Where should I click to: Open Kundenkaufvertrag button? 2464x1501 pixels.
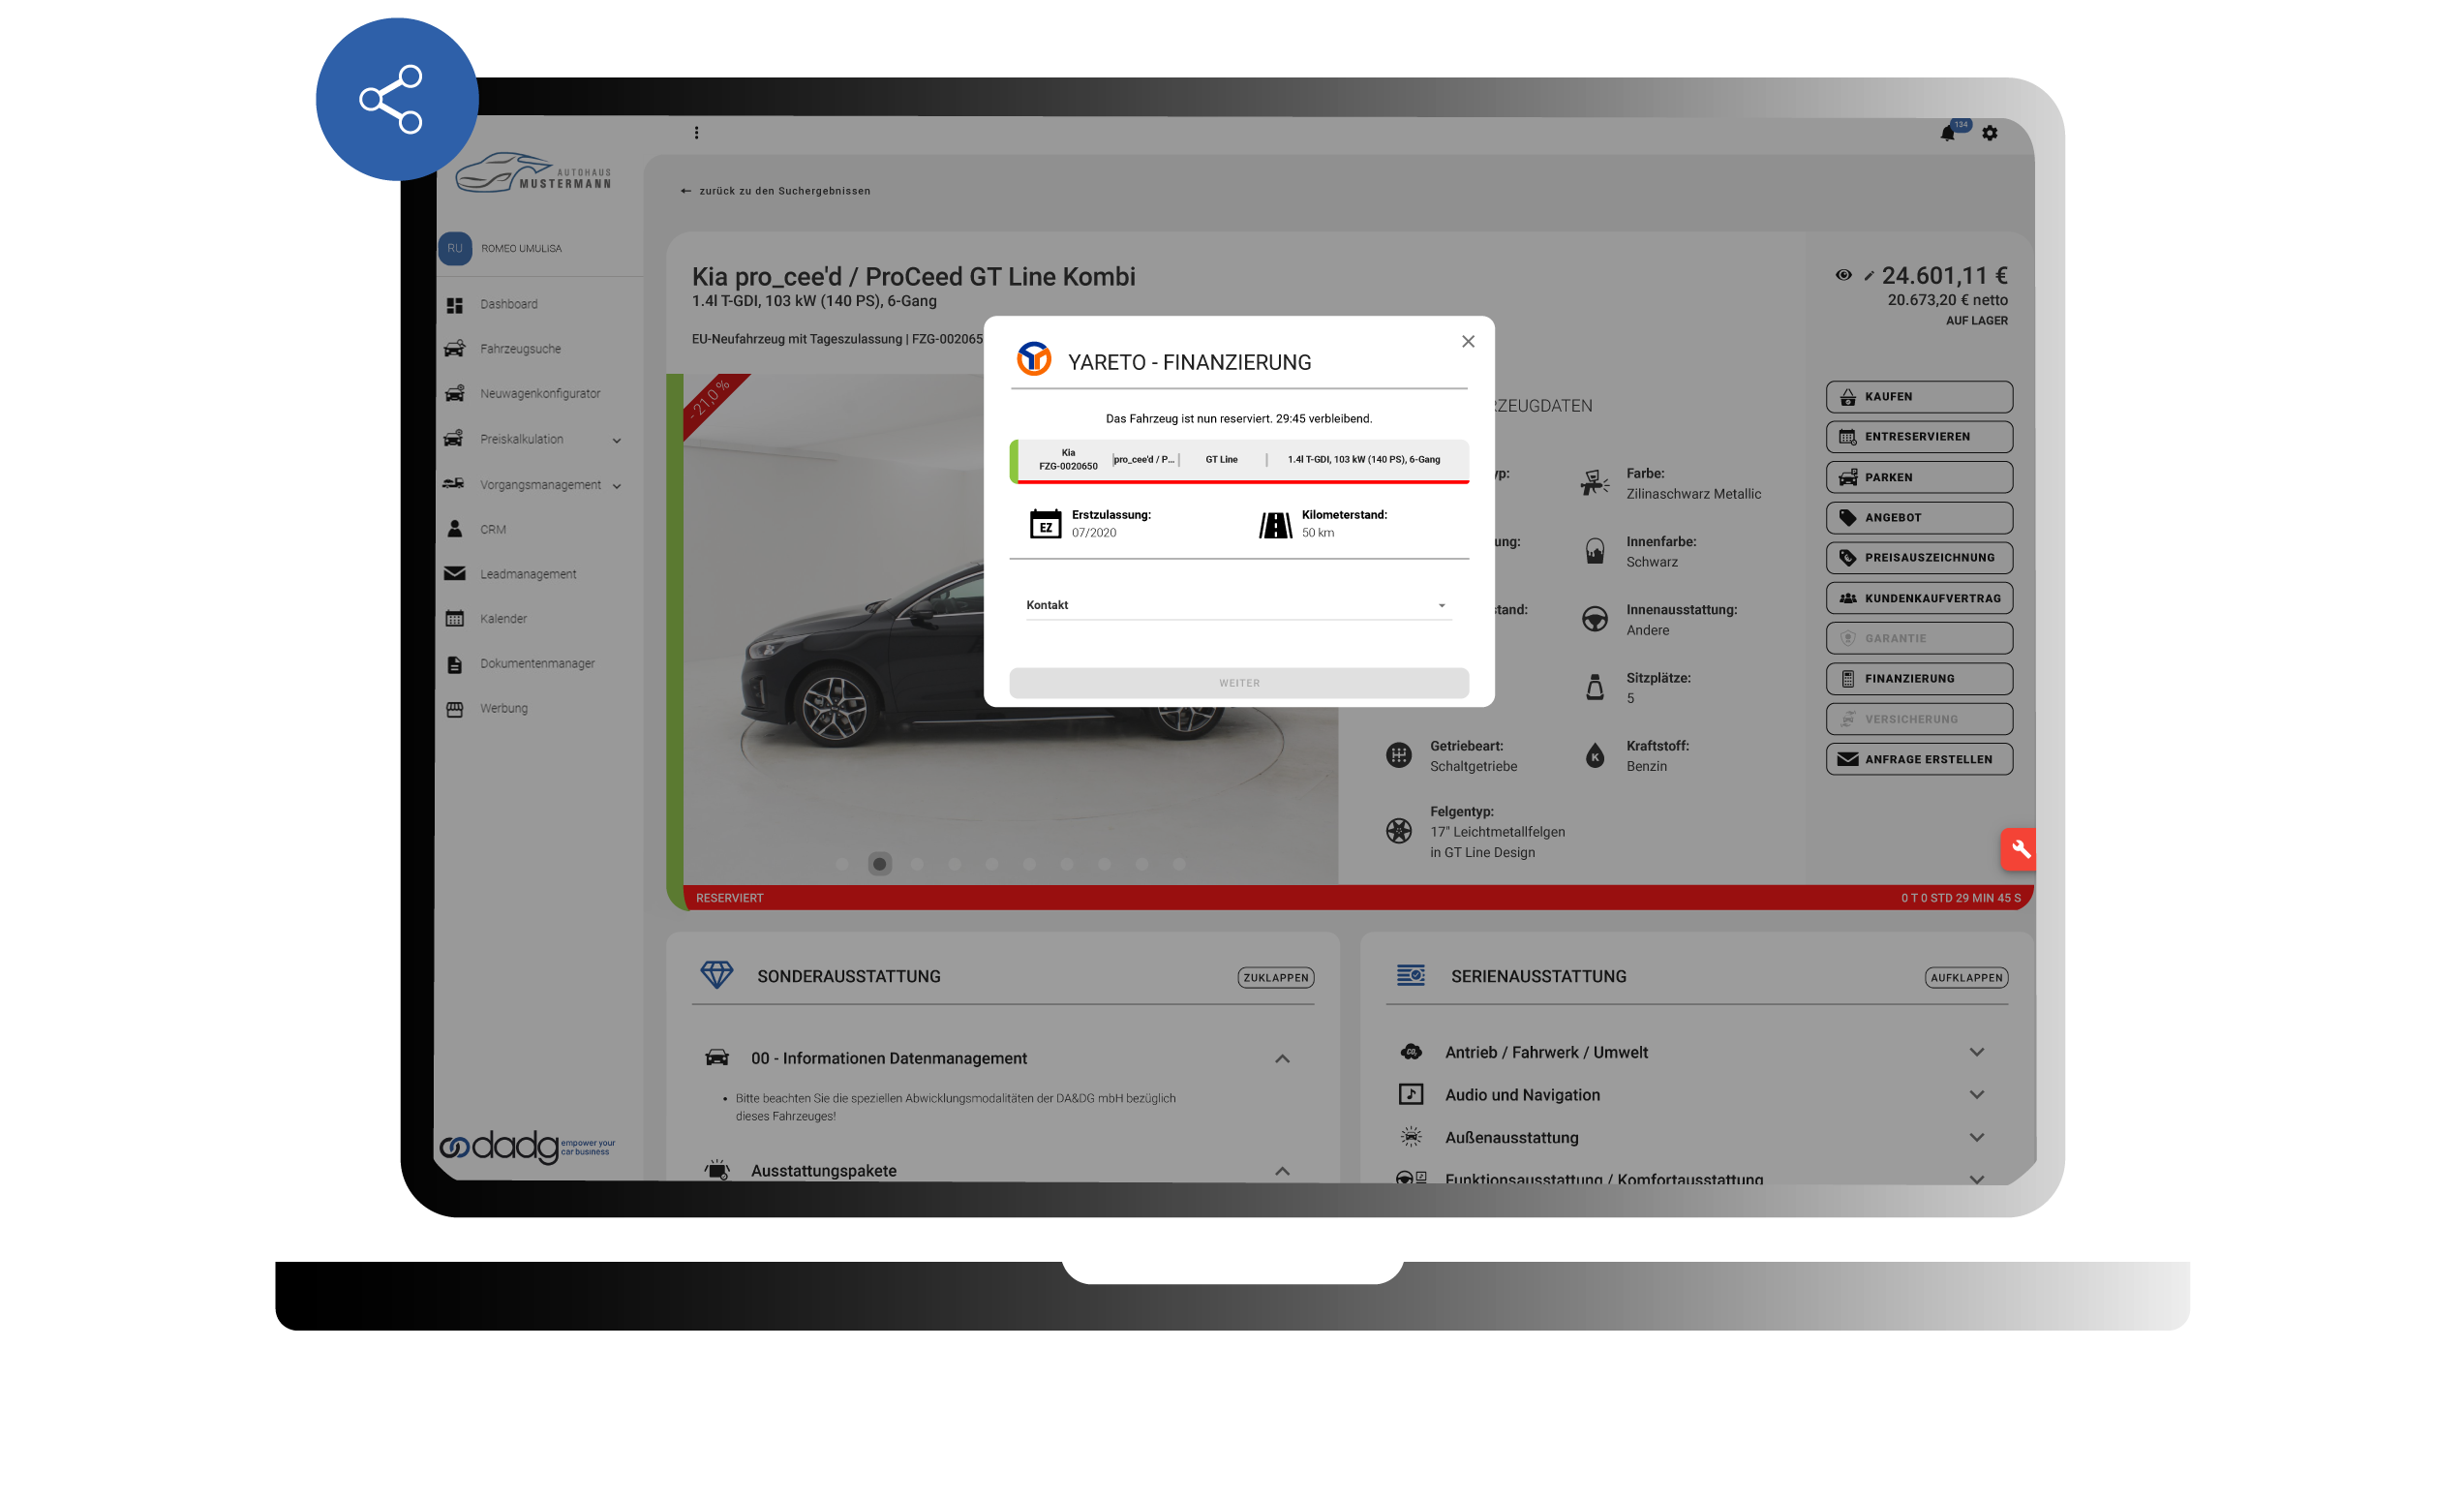click(1919, 599)
